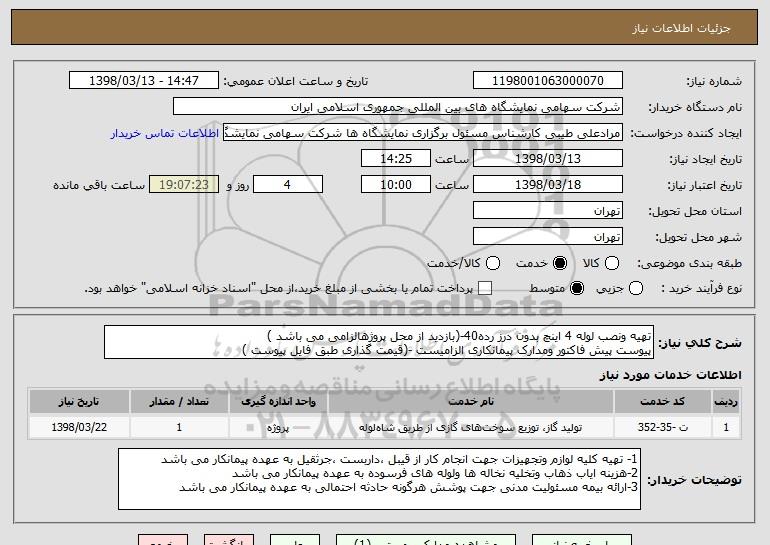Click the request creator name field
Image resolution: width=770 pixels, height=545 pixels.
(x=423, y=133)
